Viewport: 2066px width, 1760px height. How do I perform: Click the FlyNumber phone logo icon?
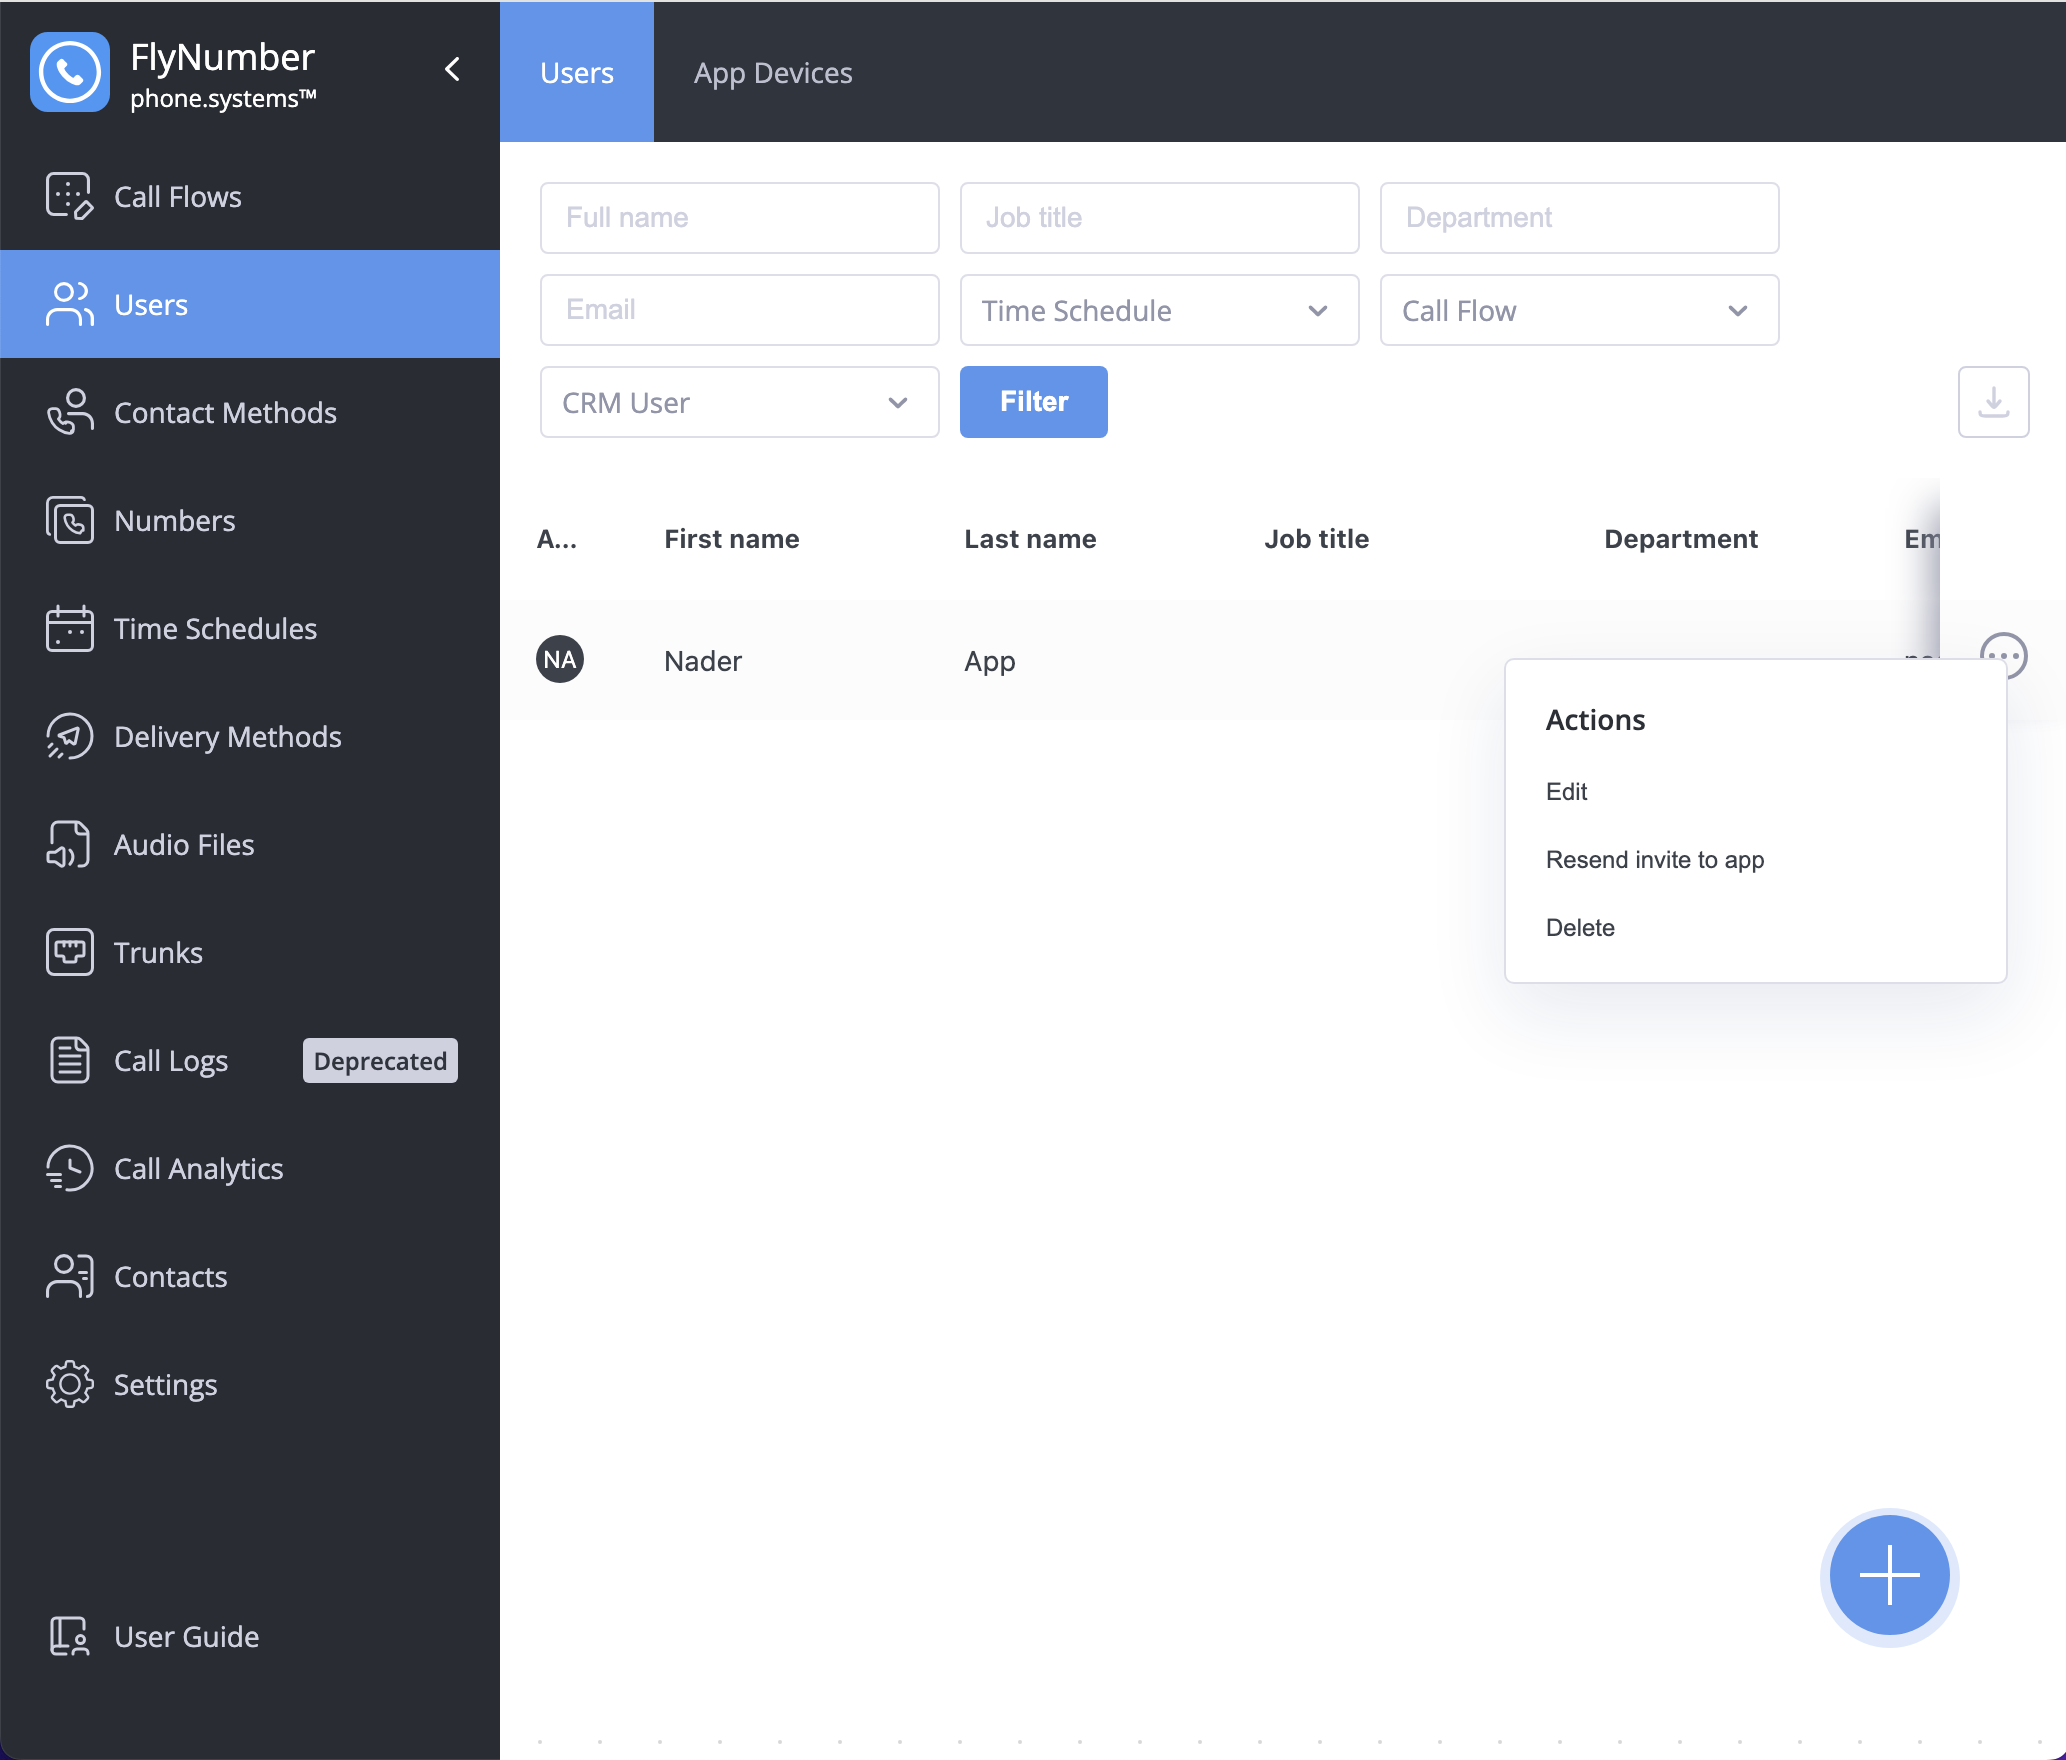[69, 72]
